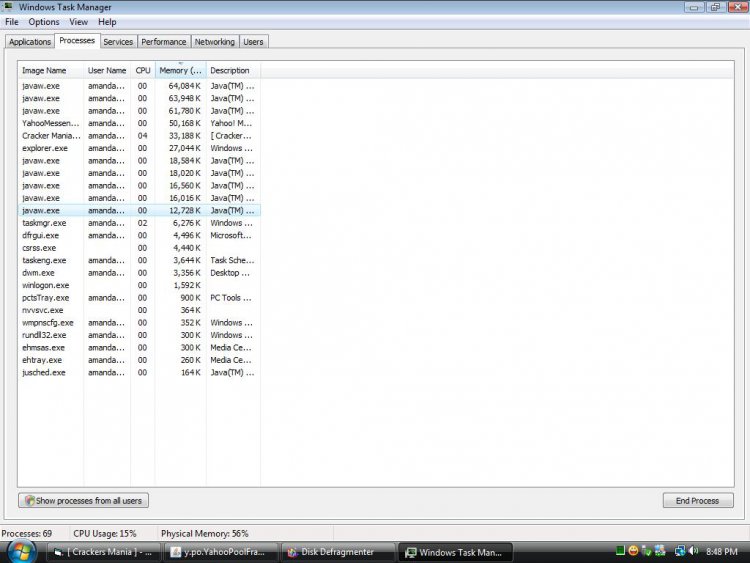The height and width of the screenshot is (563, 750).
Task: Click the Disk Defragmenter taskbar icon
Action: [293, 552]
